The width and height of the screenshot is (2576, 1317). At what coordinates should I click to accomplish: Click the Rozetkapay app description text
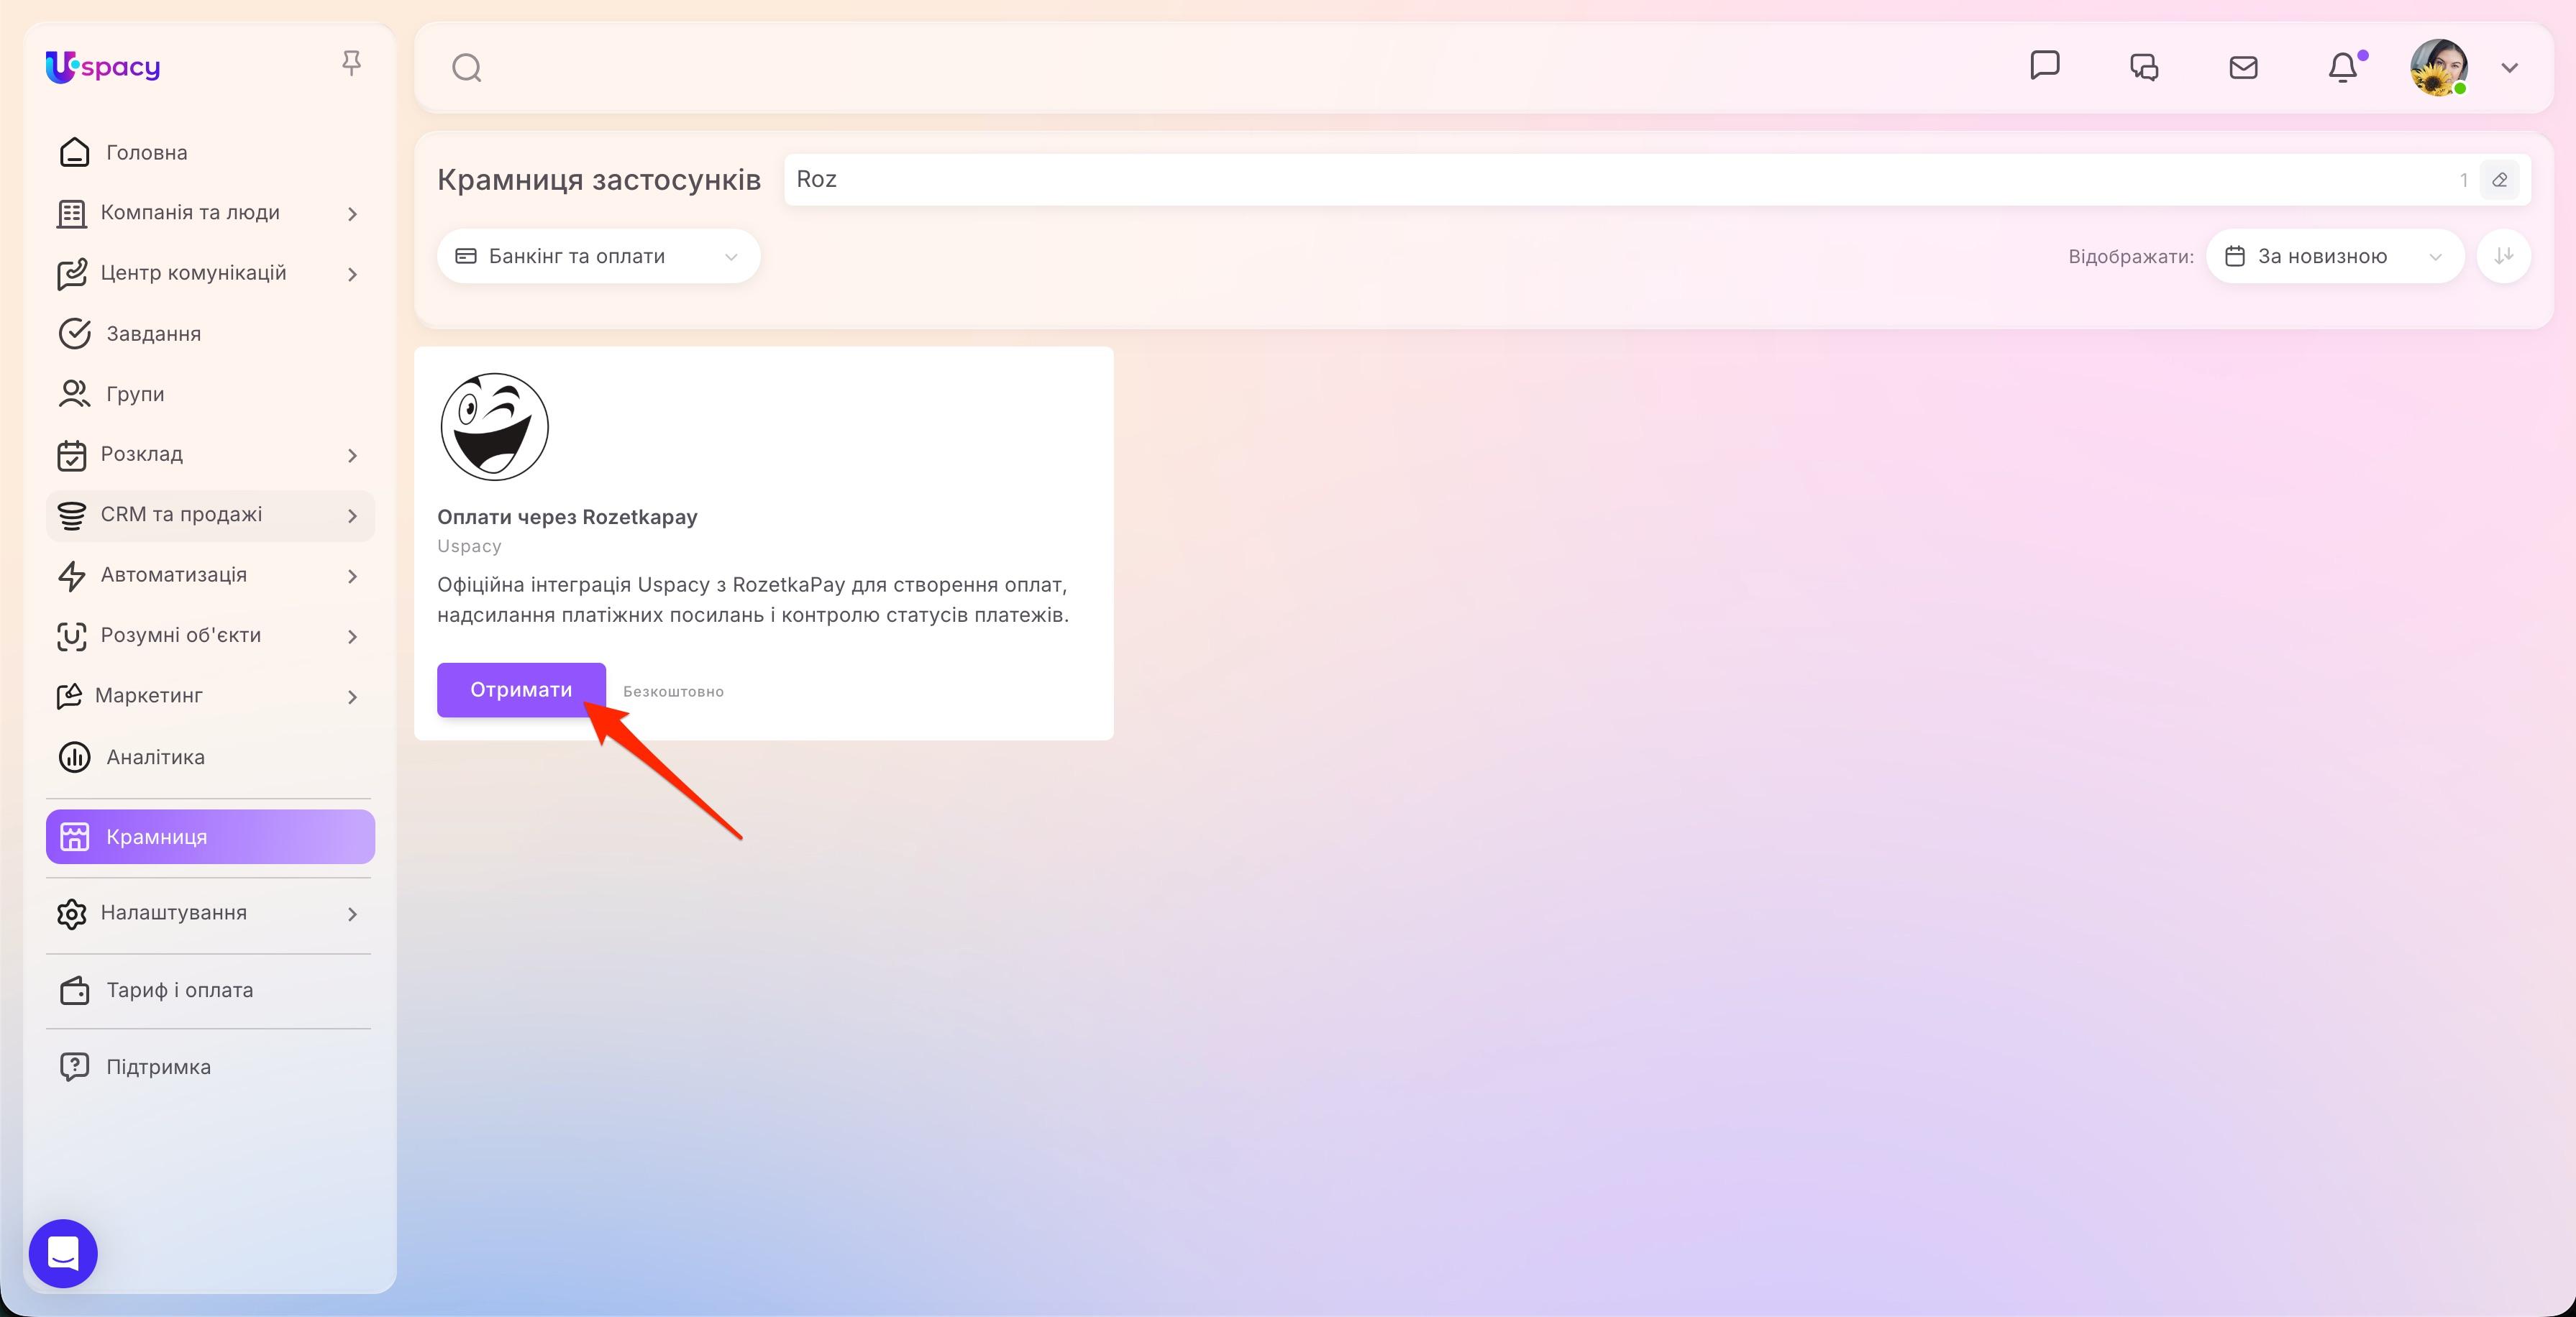coord(753,600)
